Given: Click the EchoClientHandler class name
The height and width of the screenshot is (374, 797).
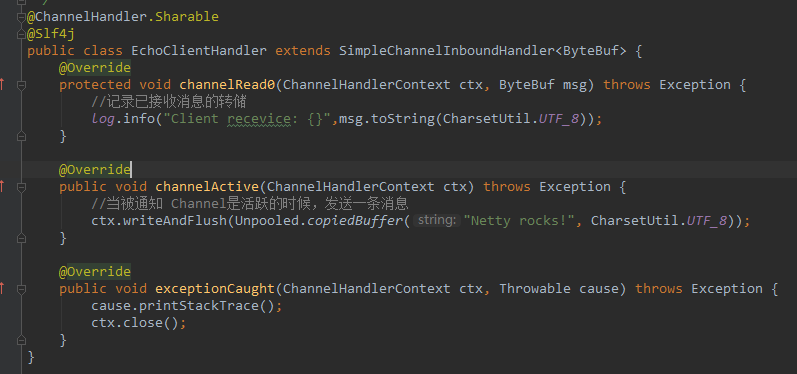Looking at the screenshot, I should pyautogui.click(x=199, y=51).
